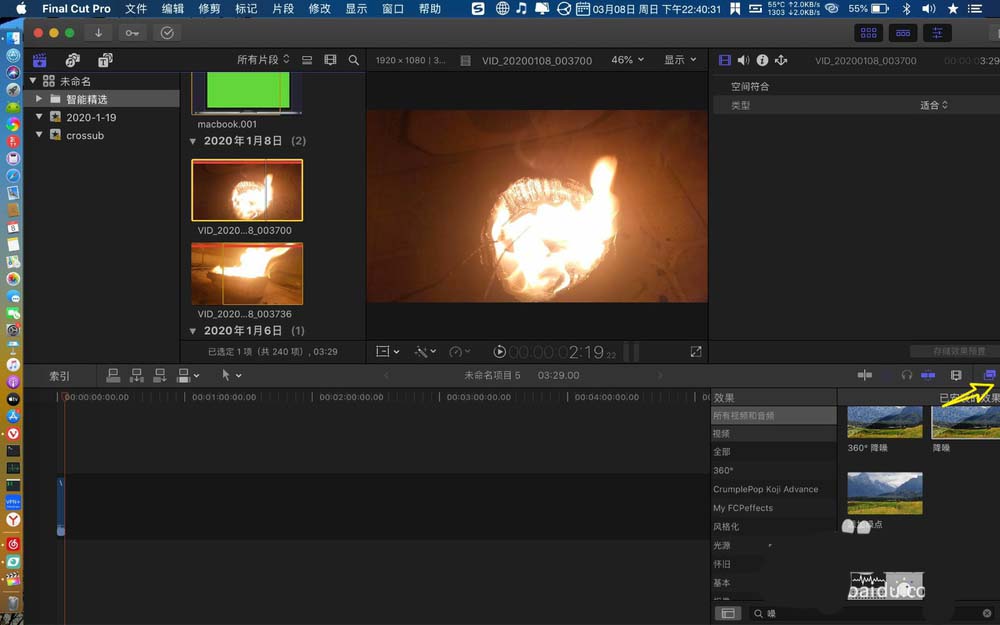Open the keyword editor key icon
The width and height of the screenshot is (1000, 625).
pyautogui.click(x=132, y=33)
